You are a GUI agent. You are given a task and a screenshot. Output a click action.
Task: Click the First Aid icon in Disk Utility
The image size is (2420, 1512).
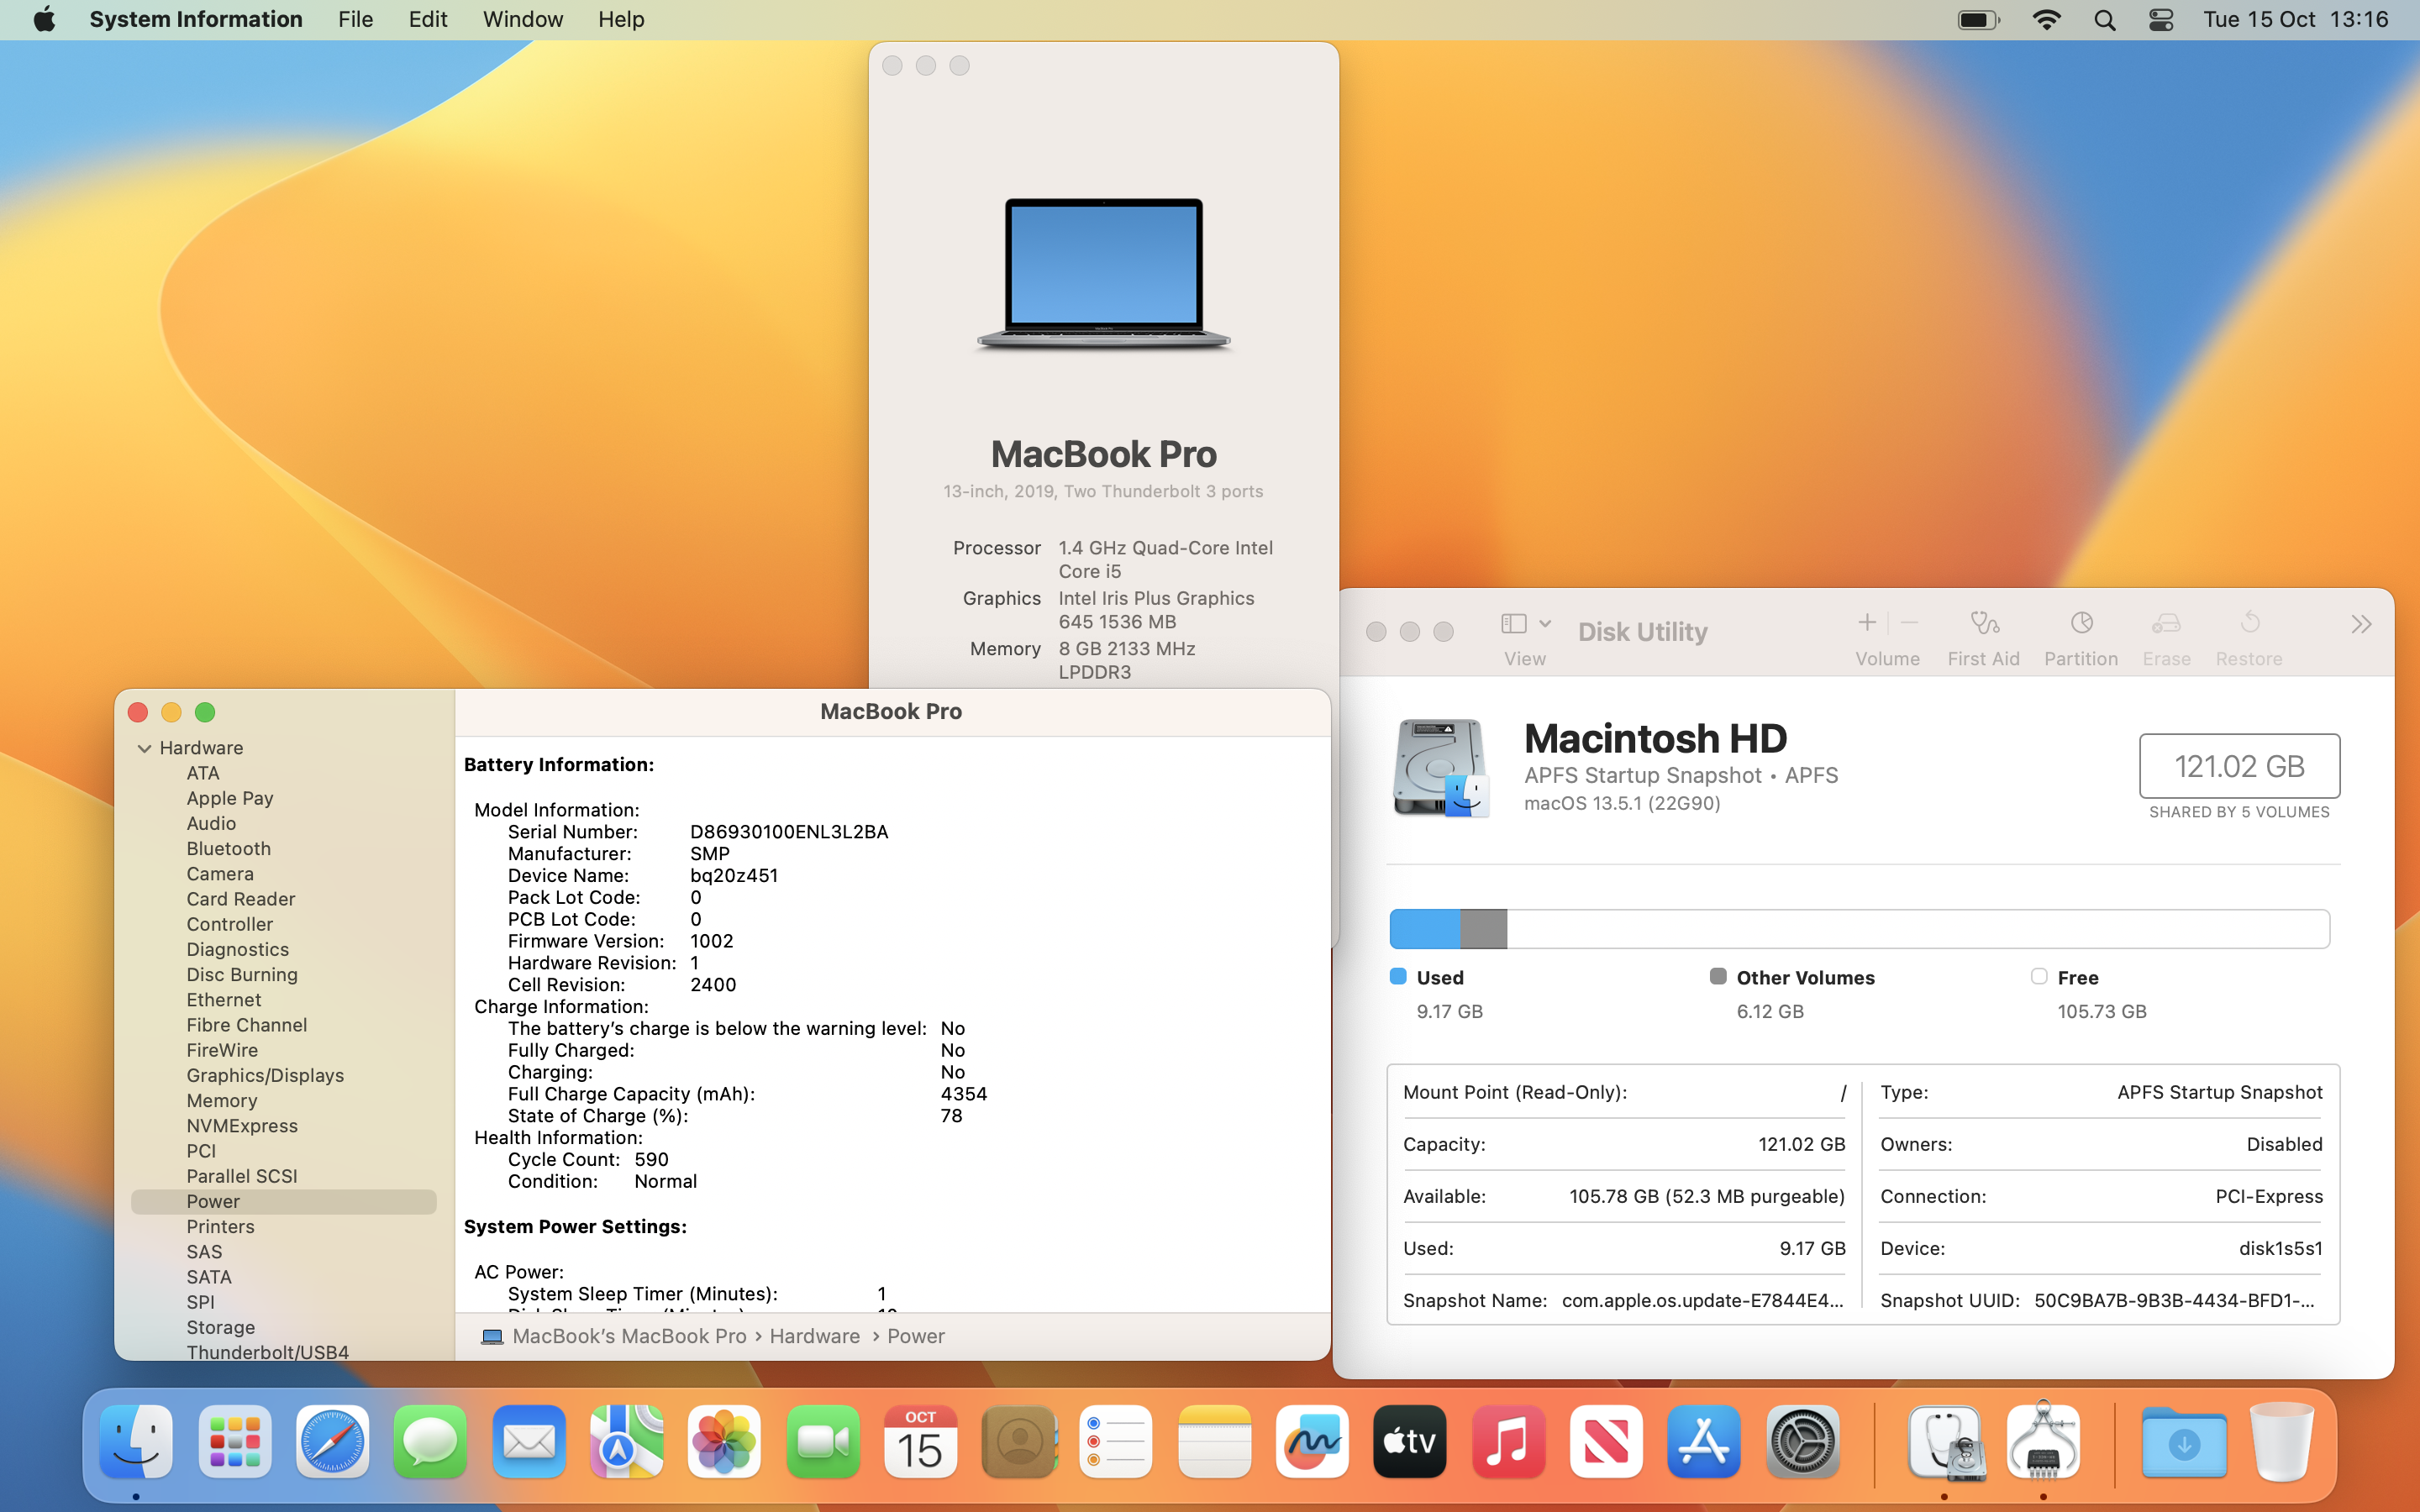click(x=1984, y=624)
